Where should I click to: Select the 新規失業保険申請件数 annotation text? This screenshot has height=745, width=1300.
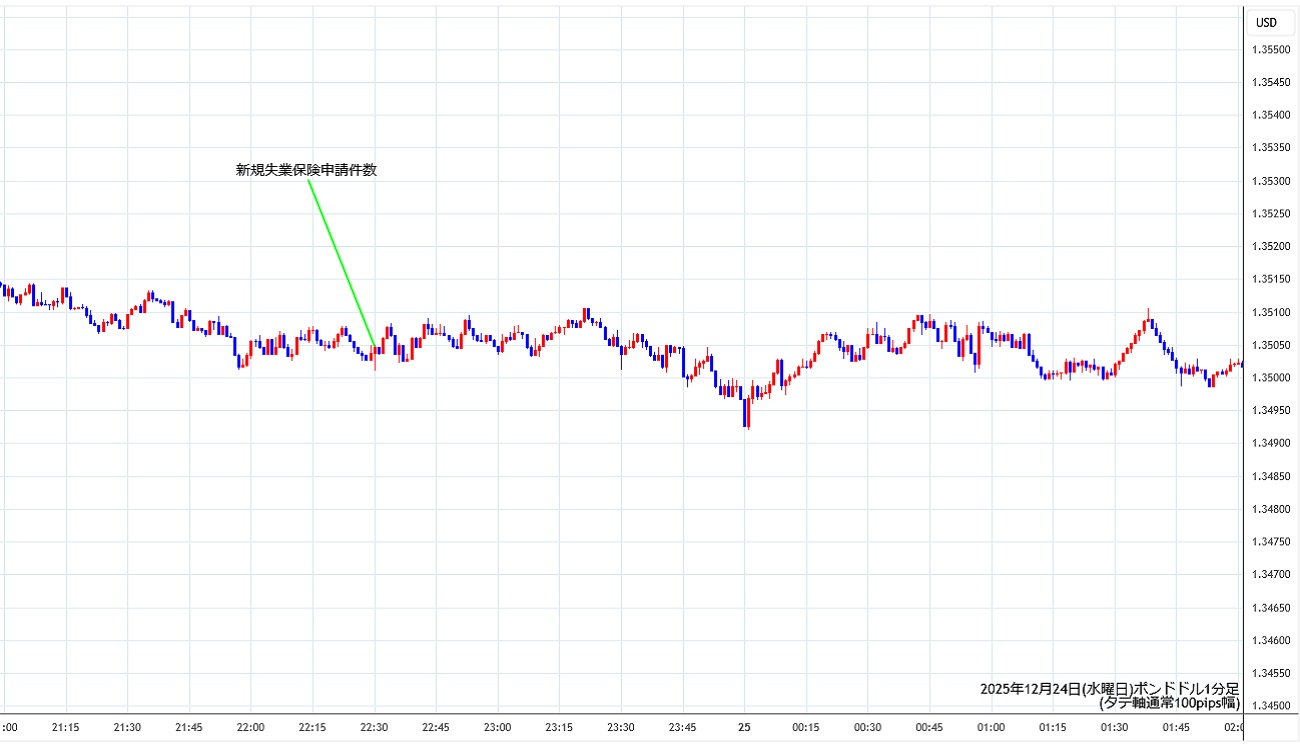tap(306, 171)
